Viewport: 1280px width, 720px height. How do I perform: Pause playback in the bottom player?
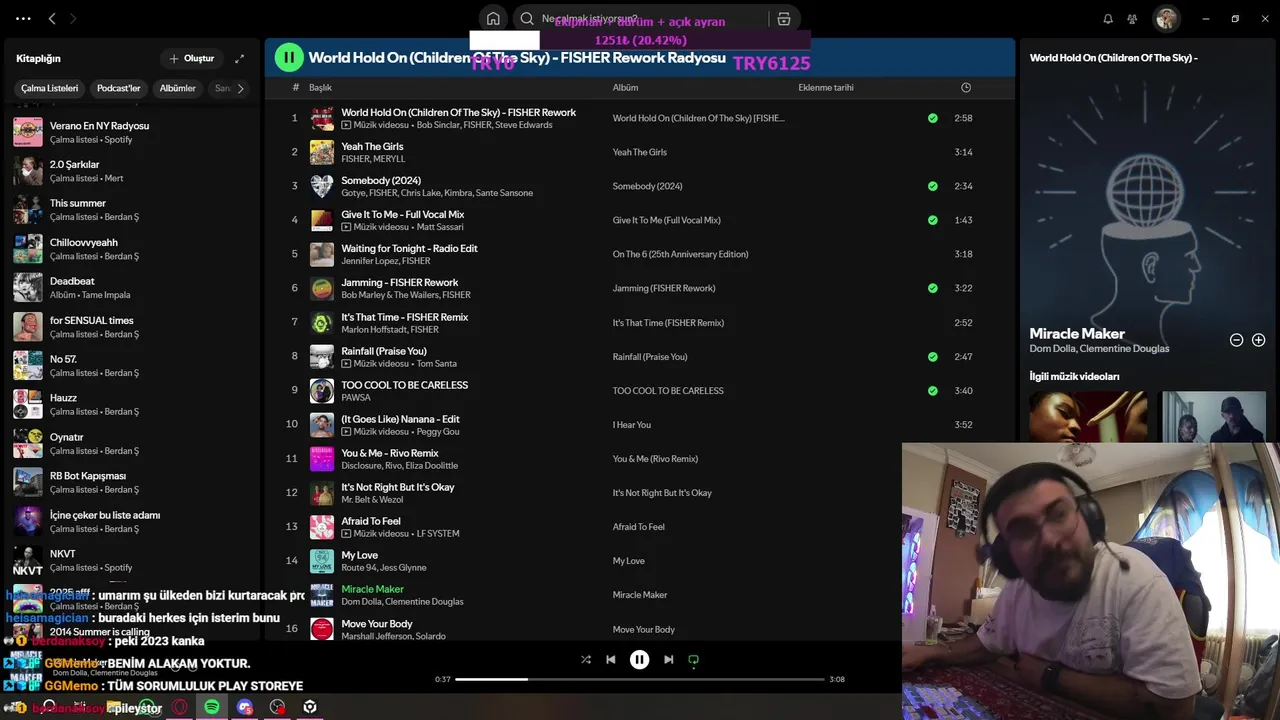click(x=639, y=659)
